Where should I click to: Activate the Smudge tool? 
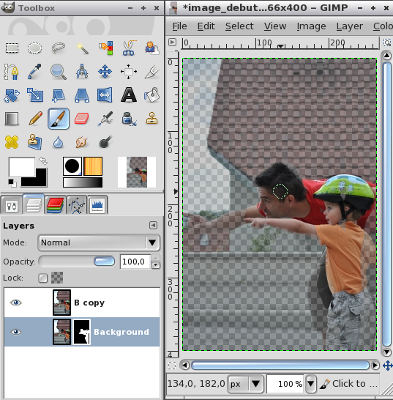pyautogui.click(x=82, y=142)
